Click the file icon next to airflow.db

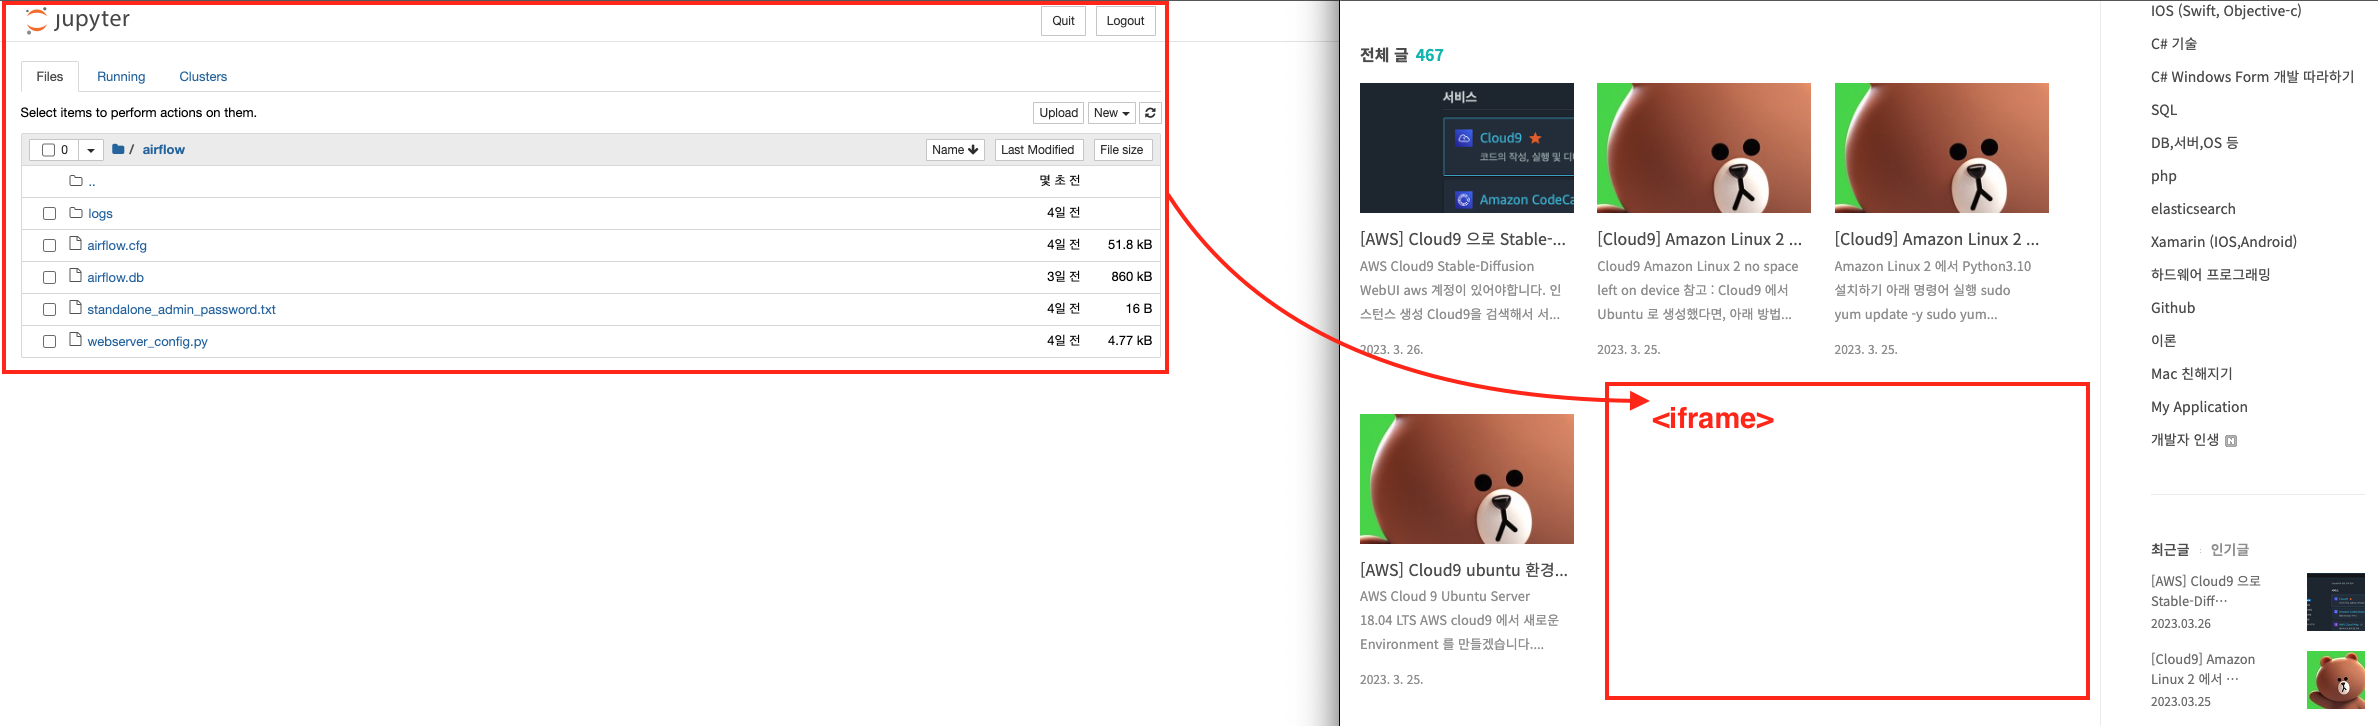(75, 276)
